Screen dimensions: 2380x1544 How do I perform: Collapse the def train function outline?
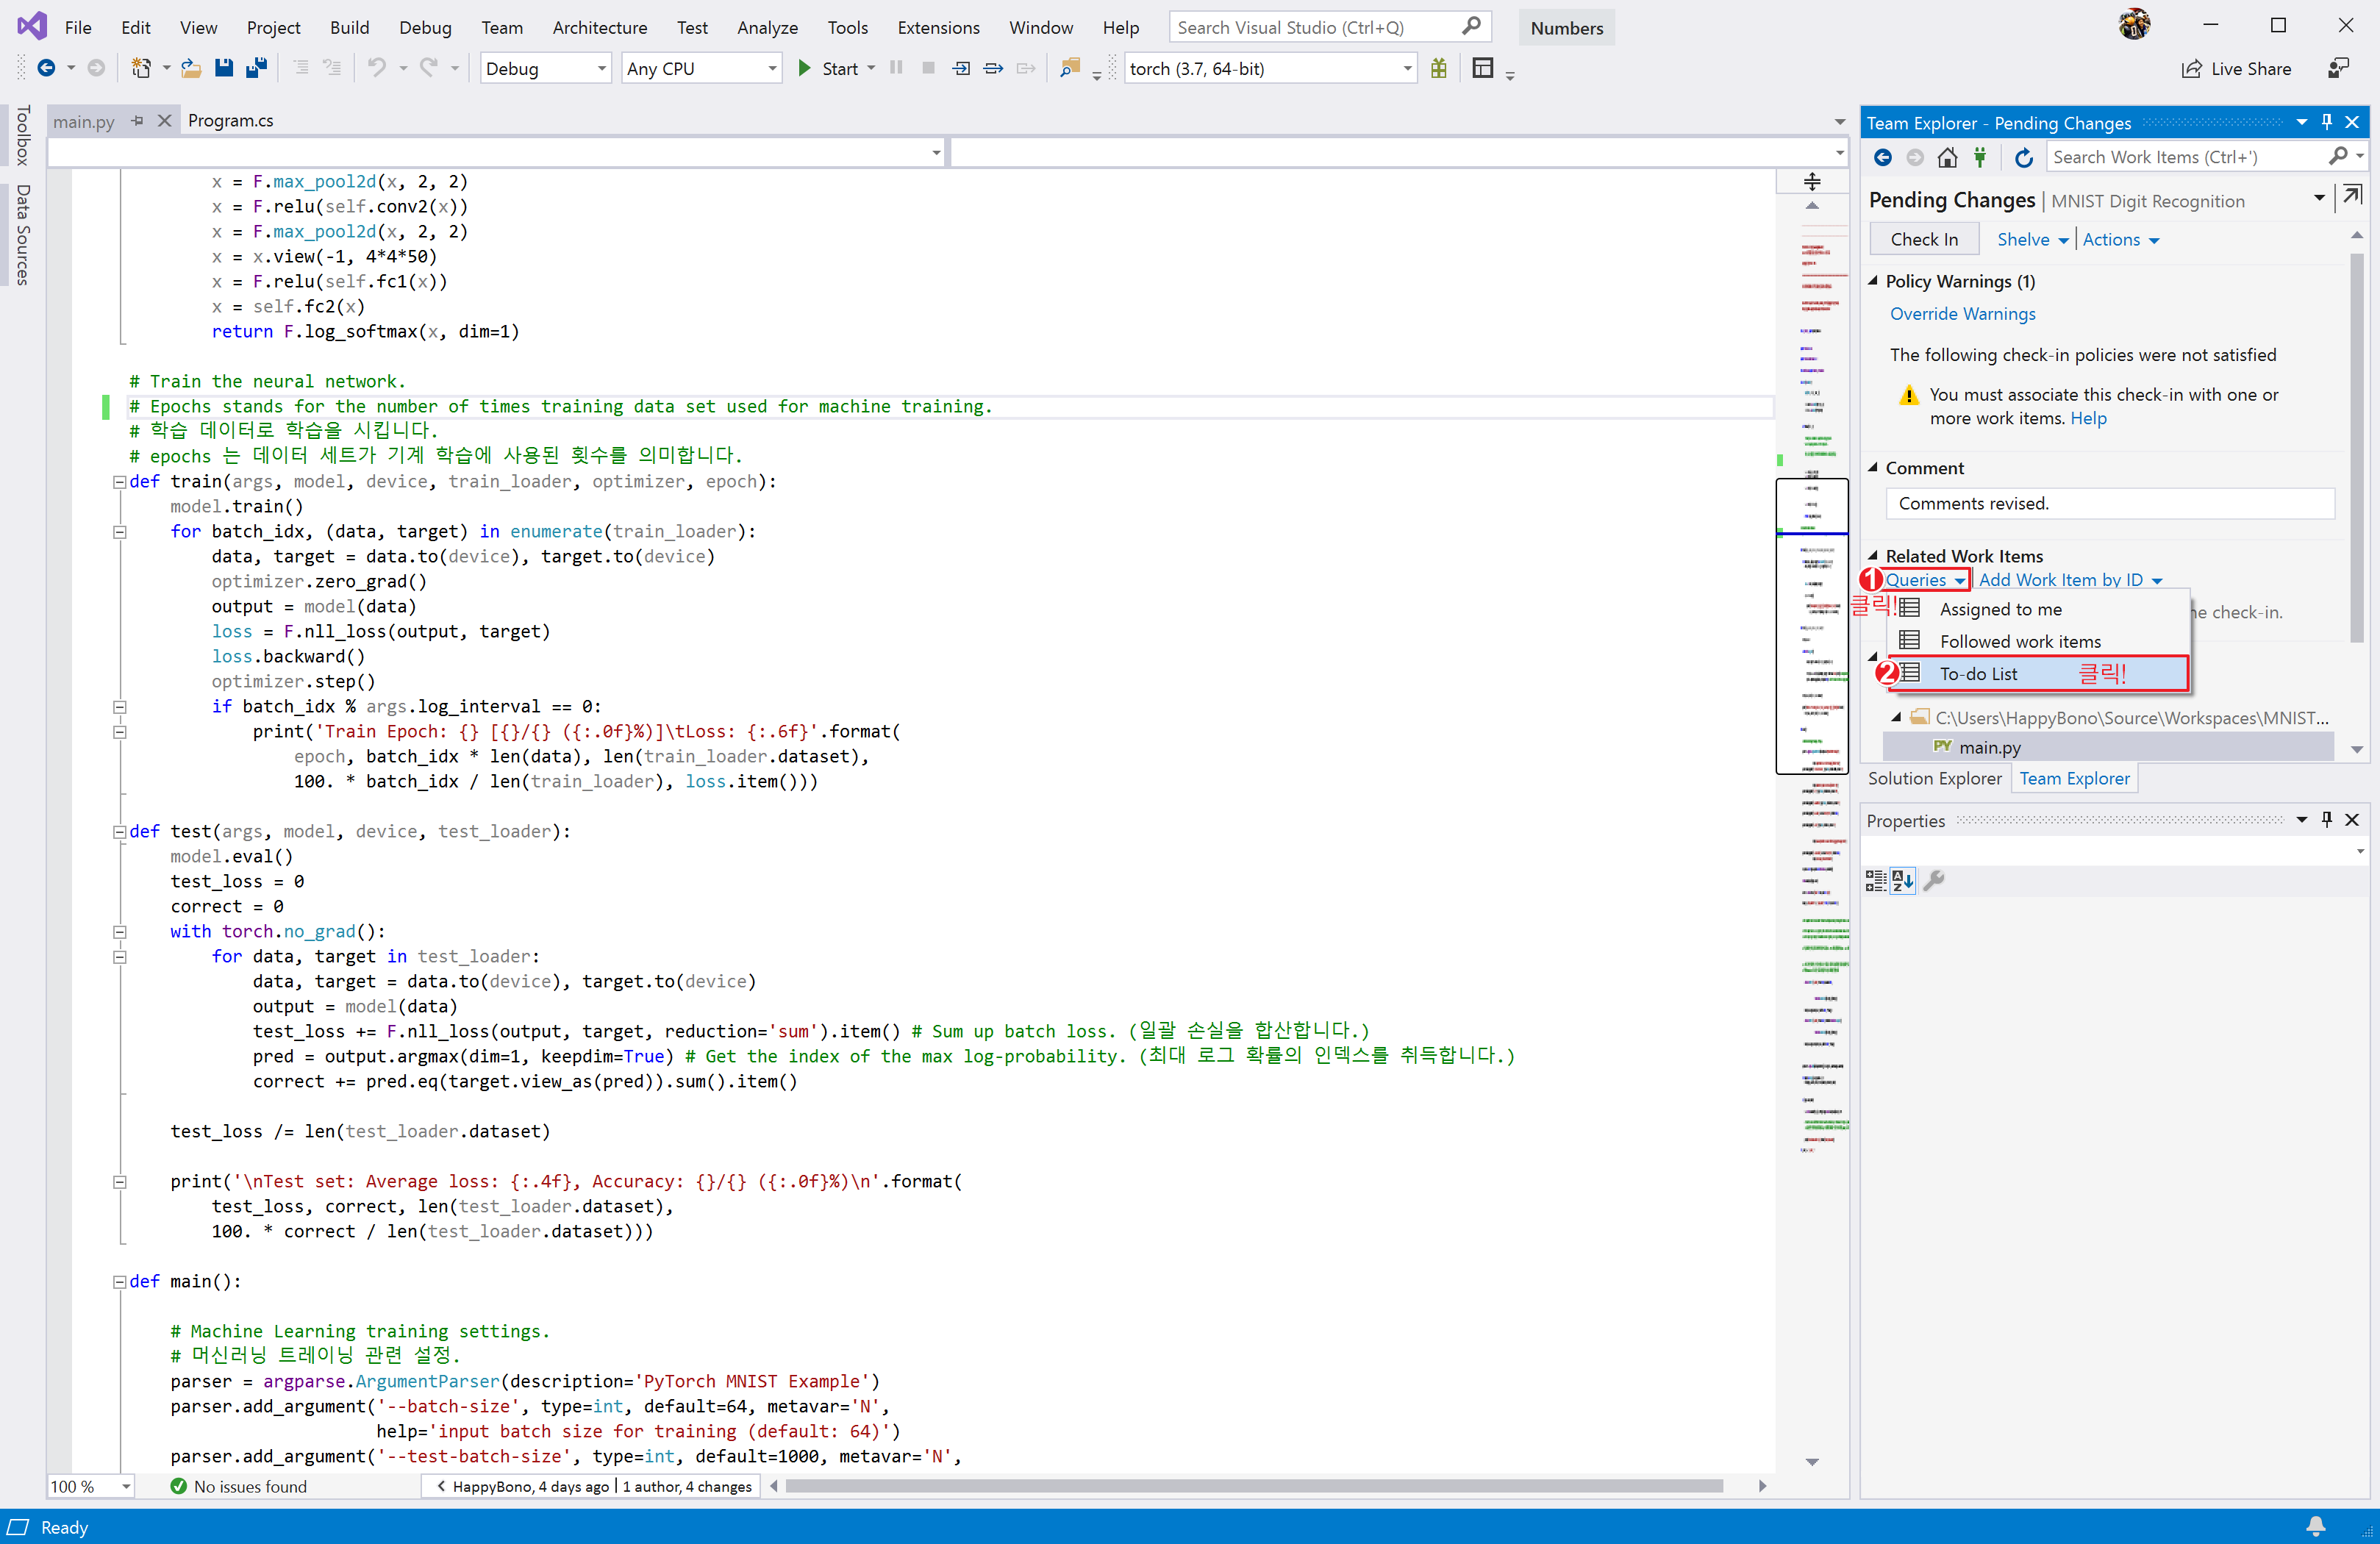click(x=120, y=482)
